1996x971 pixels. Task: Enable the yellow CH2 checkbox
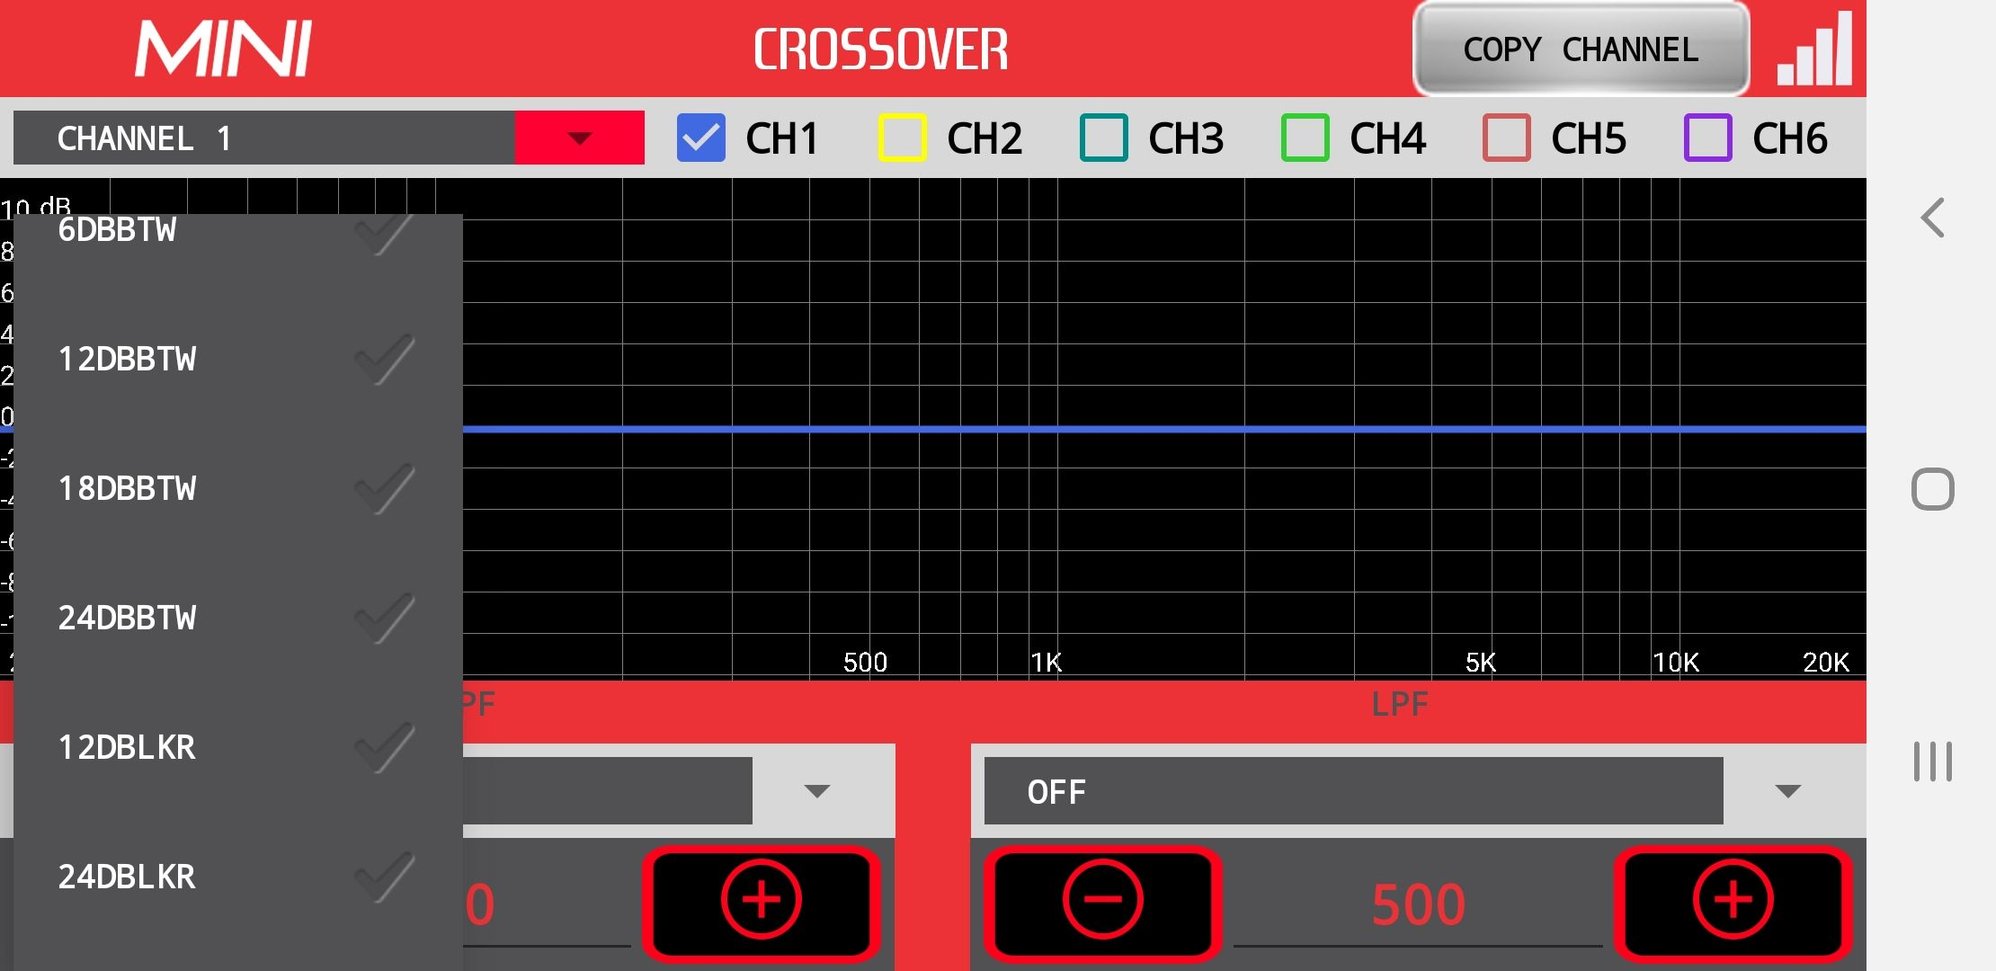pyautogui.click(x=902, y=138)
